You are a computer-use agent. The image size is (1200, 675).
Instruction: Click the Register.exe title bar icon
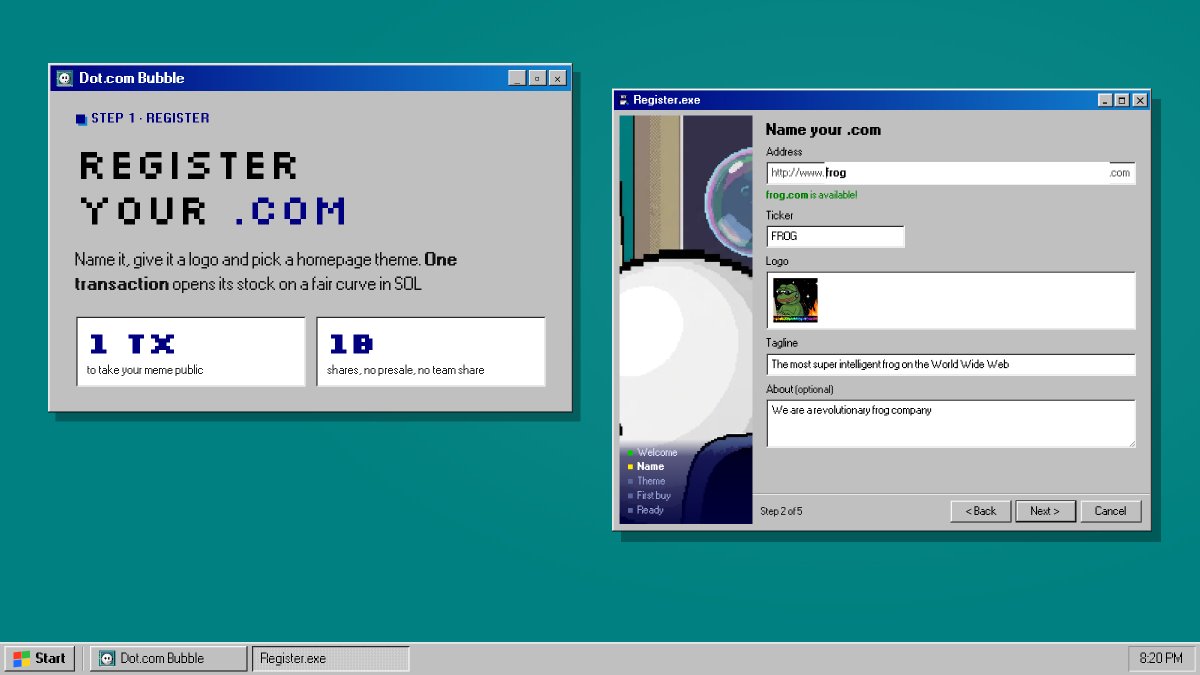pyautogui.click(x=623, y=100)
